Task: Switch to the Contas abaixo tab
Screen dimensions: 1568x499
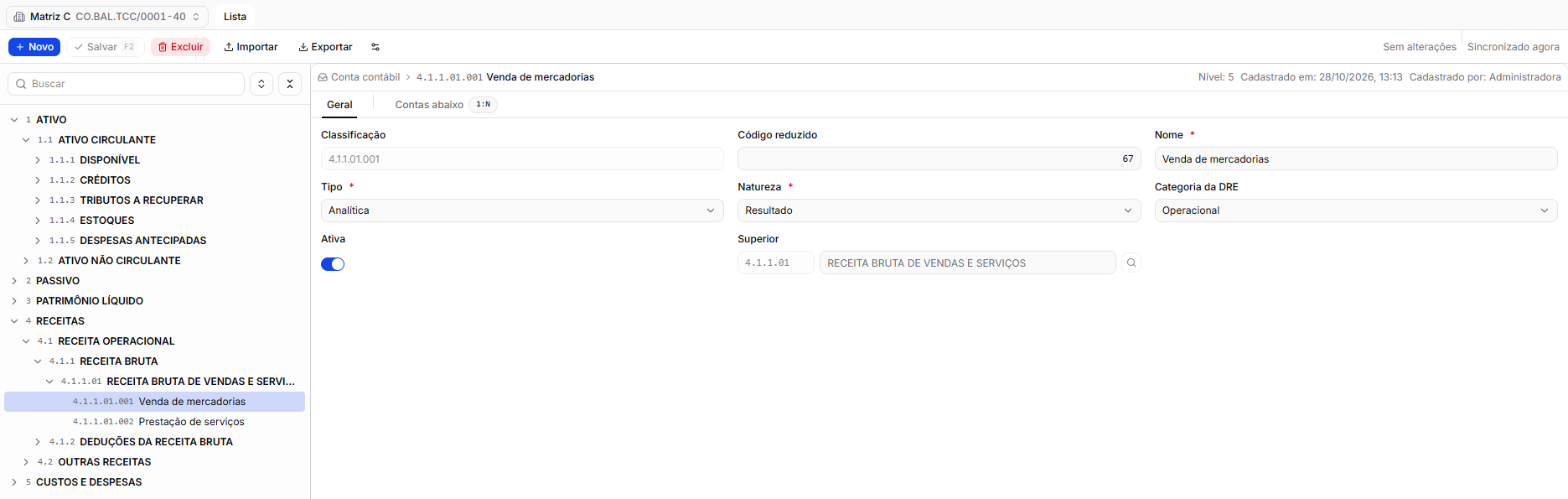Action: [445, 104]
